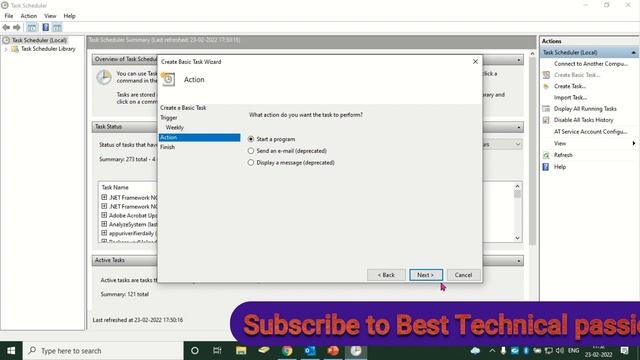
Task: Open the task status time period dropdown
Action: [x=518, y=144]
